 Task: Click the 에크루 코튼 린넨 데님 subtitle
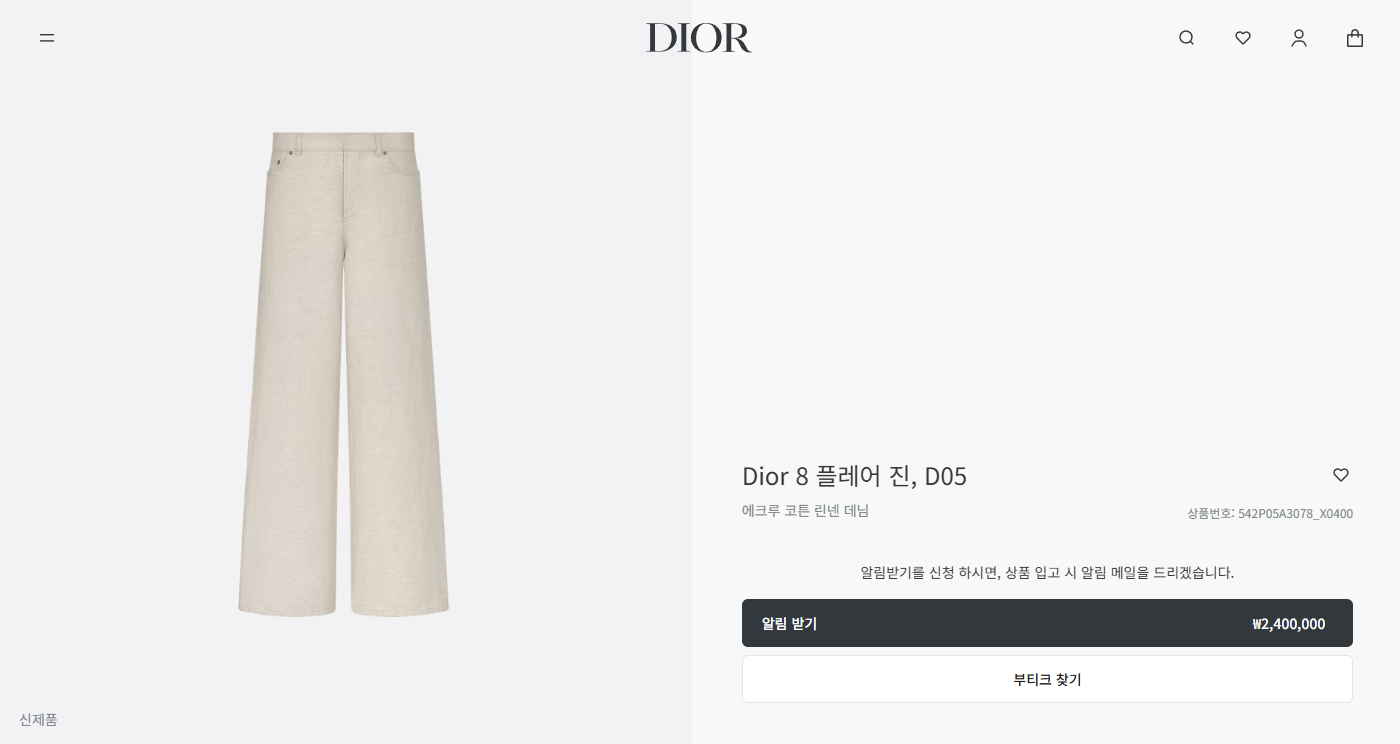tap(805, 511)
